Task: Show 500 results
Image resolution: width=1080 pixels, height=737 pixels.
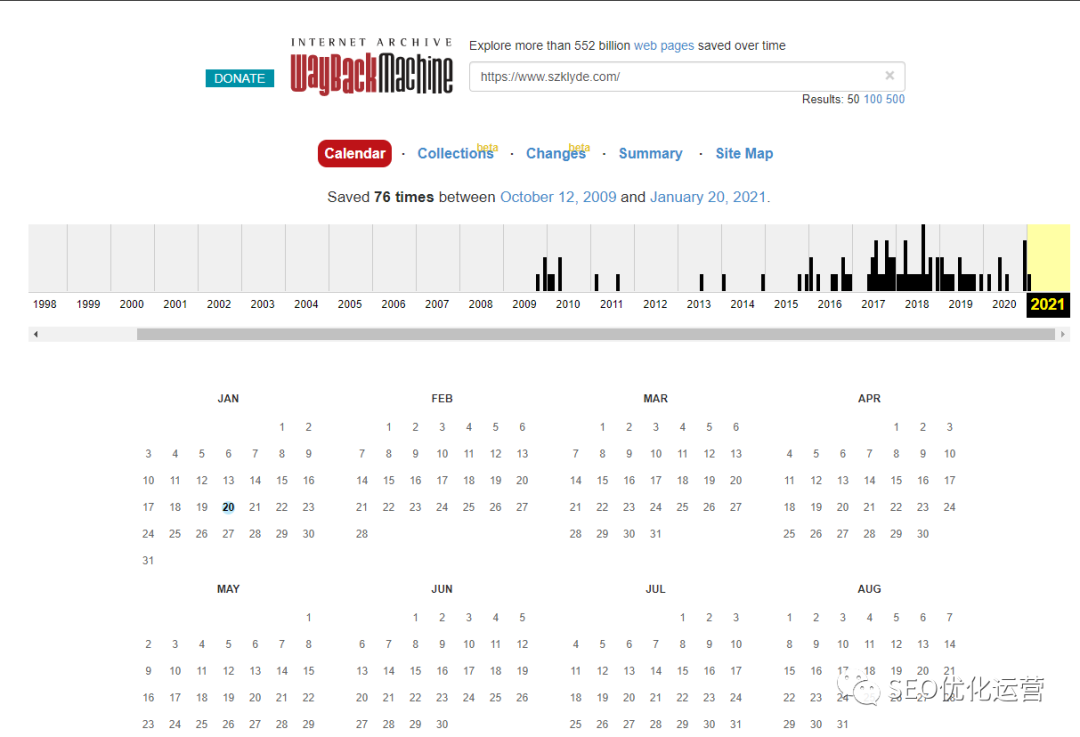Action: tap(895, 99)
